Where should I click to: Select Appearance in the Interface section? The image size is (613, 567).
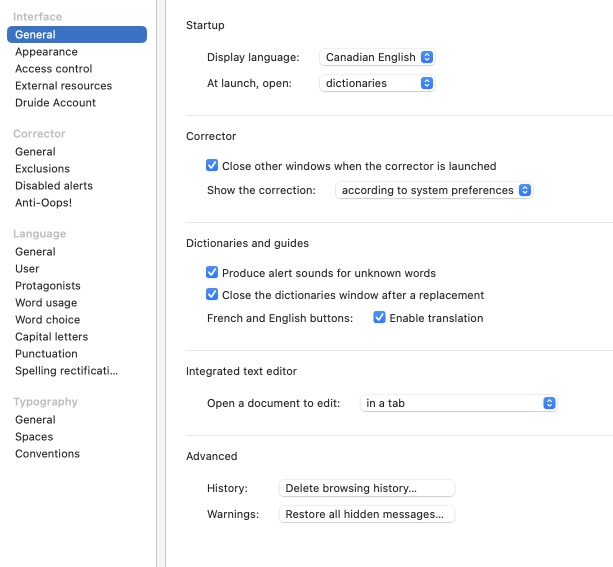tap(46, 52)
